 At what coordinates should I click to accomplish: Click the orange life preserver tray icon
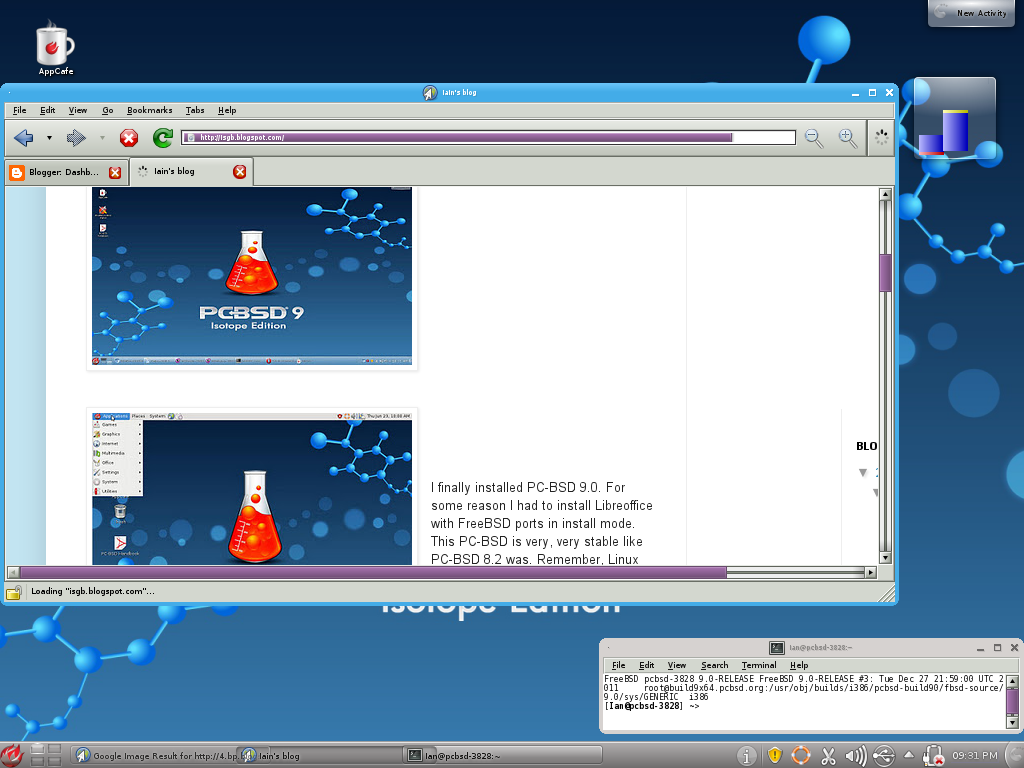(x=801, y=756)
